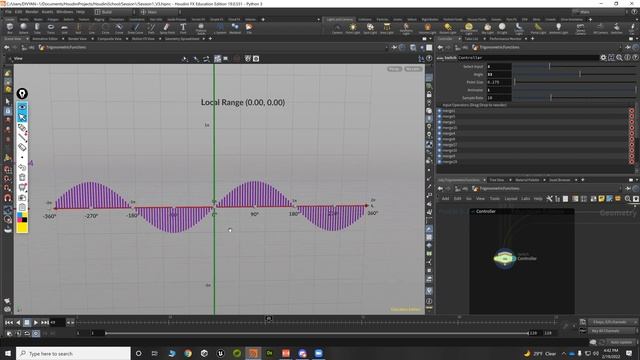This screenshot has height=360, width=640.
Task: Open the File menu
Action: click(8, 12)
